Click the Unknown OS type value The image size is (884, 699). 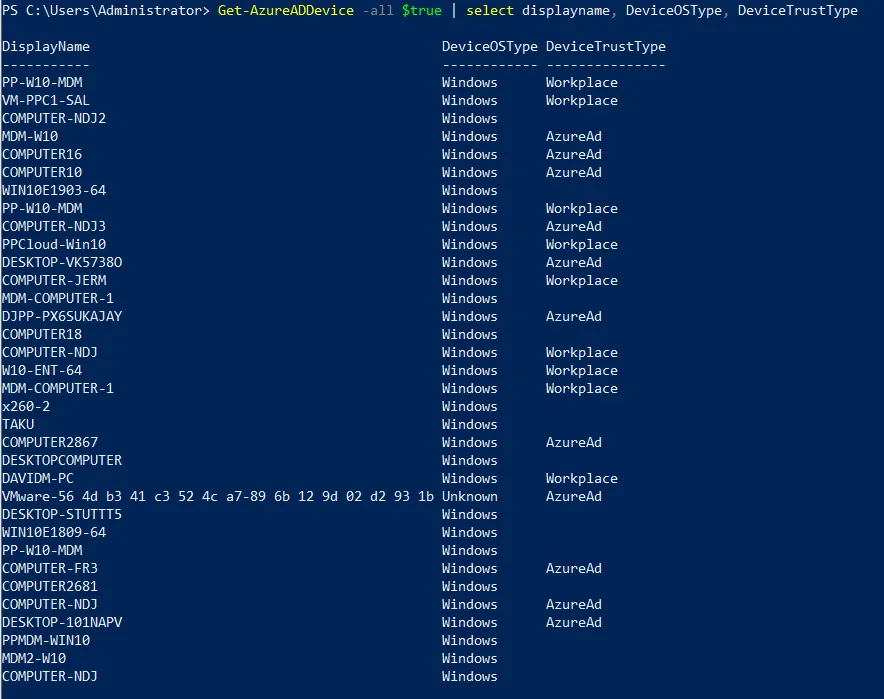tap(470, 497)
